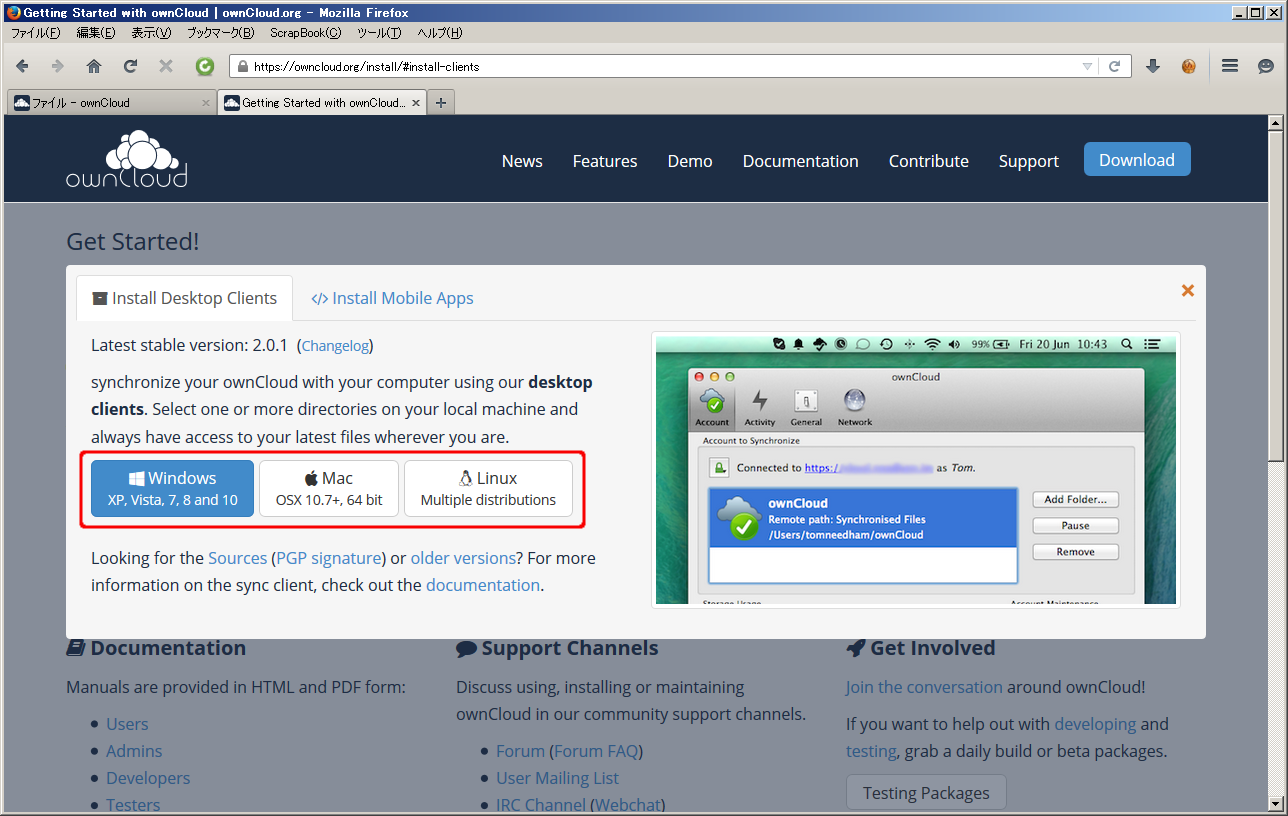This screenshot has height=816, width=1288.
Task: Click the vertical scrollbar thumb
Action: [1275, 297]
